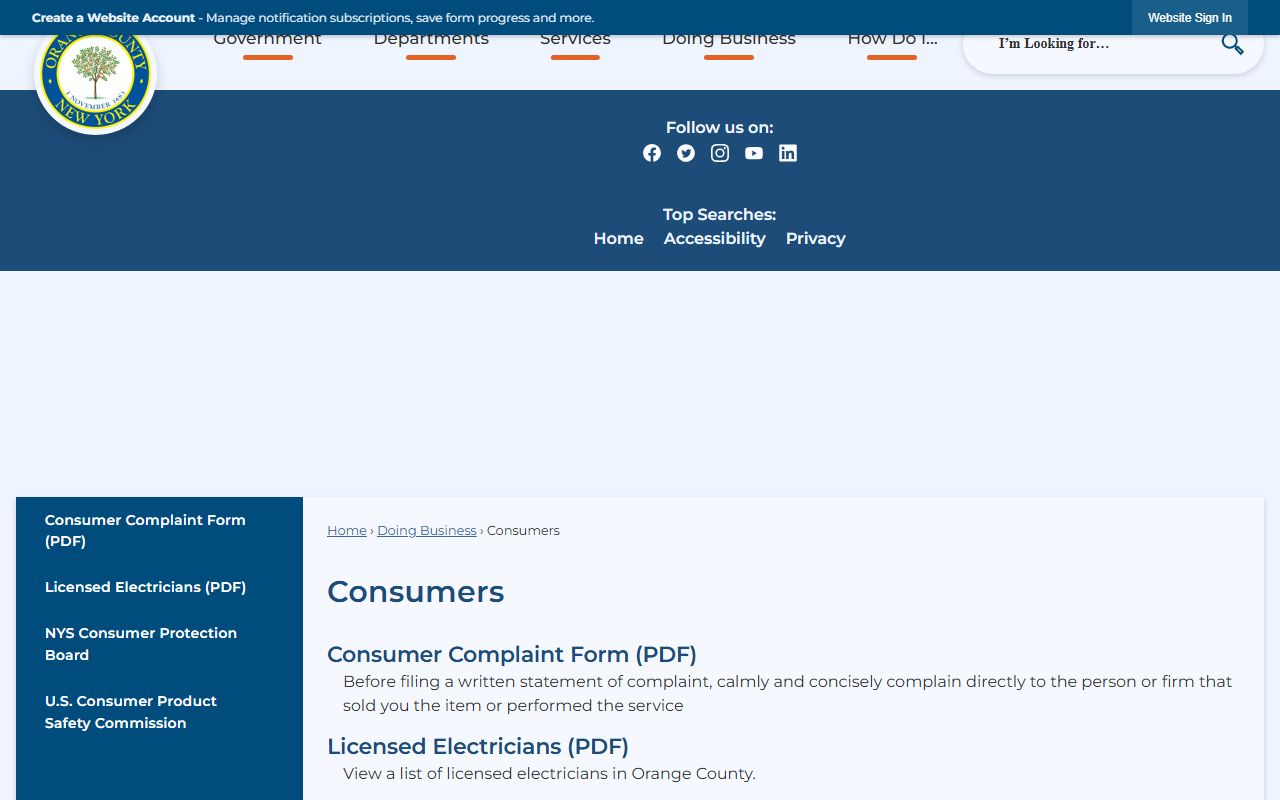Open Licensed Electricians (PDF) in the sidebar
This screenshot has height=800, width=1280.
(145, 587)
